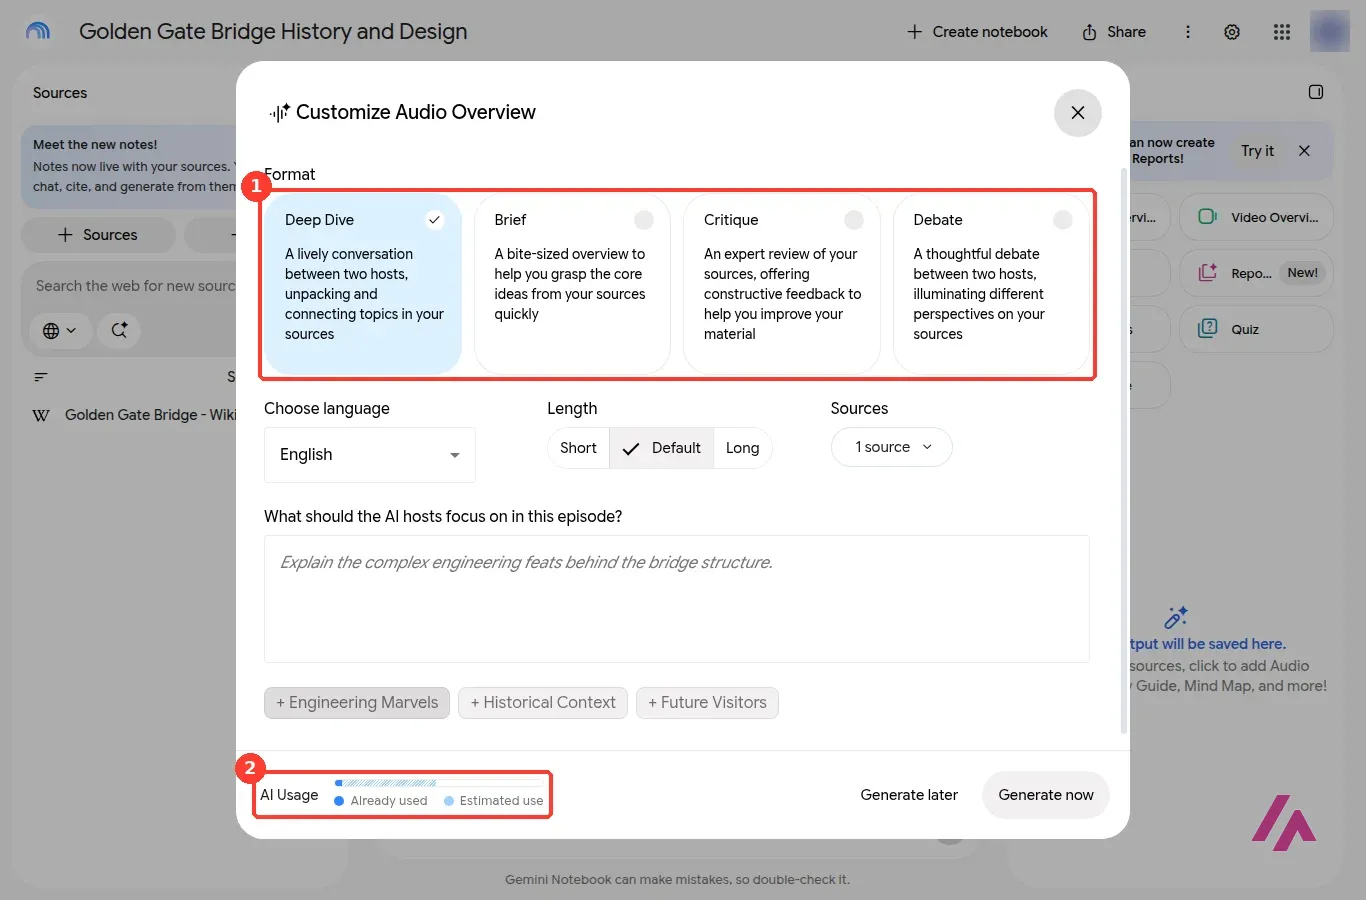Open the Reports tile marked New
This screenshot has width=1366, height=900.
(x=1257, y=273)
